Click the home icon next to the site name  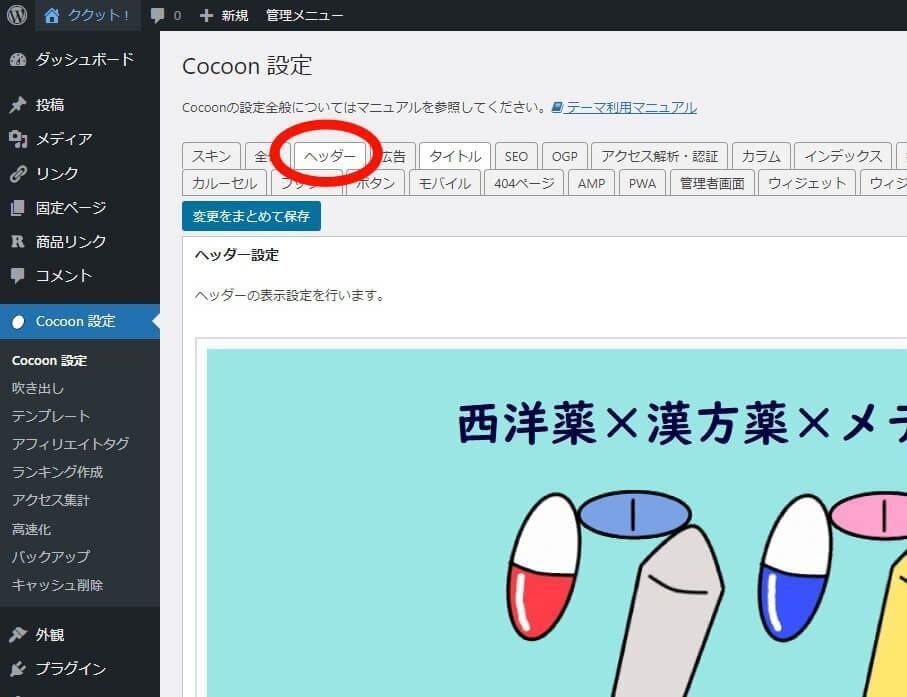click(51, 16)
